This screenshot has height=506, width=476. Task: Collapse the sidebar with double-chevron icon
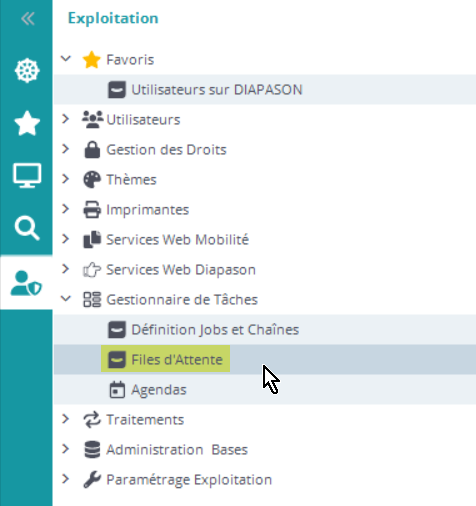[x=27, y=18]
